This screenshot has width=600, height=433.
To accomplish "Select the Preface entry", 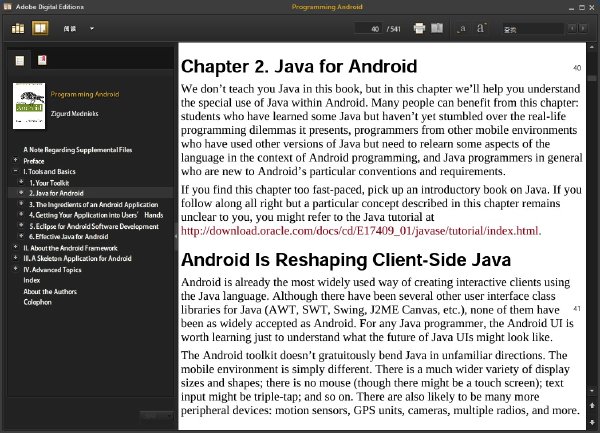I will 34,161.
